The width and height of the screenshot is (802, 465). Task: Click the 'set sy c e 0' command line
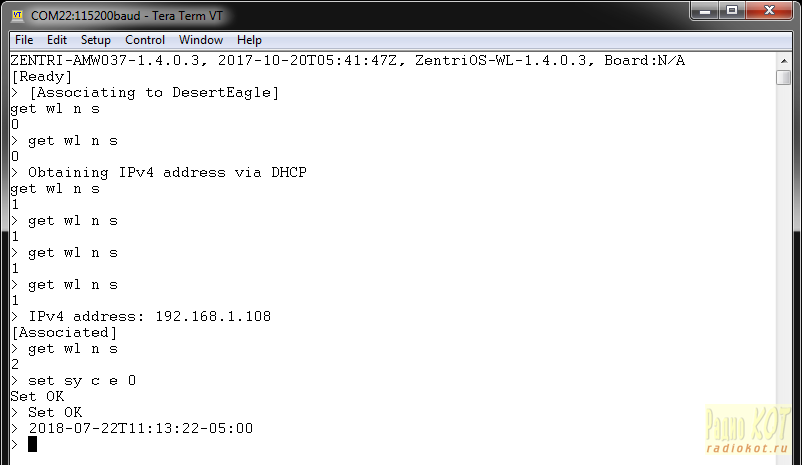pos(82,381)
